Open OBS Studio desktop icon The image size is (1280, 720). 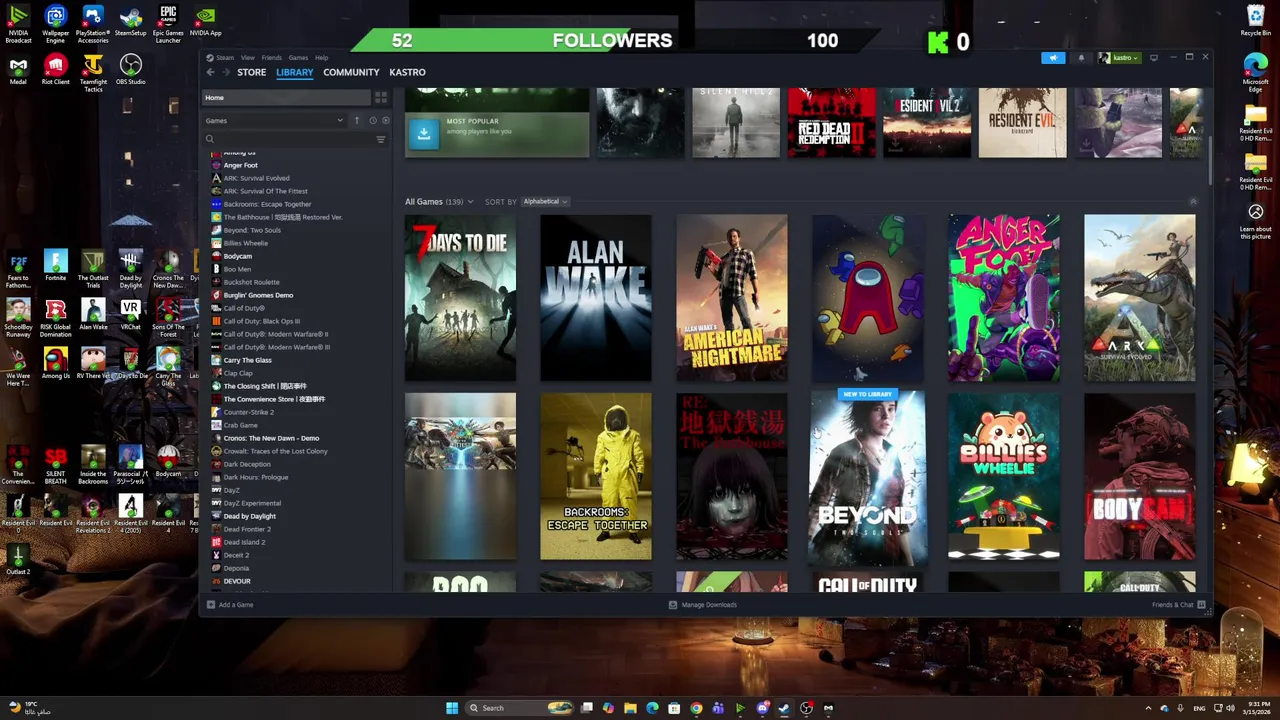click(130, 70)
